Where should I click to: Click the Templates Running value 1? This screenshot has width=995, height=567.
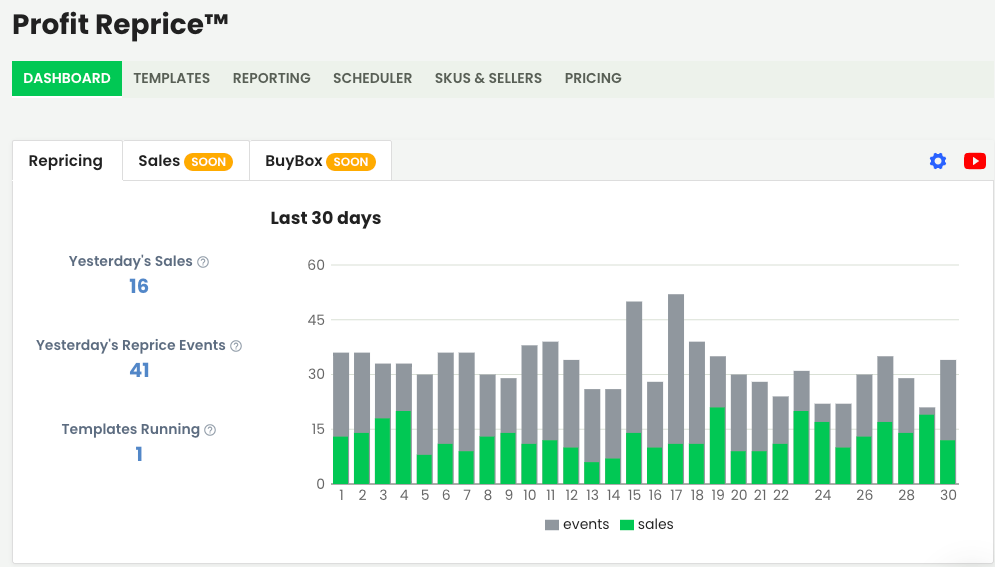[139, 454]
